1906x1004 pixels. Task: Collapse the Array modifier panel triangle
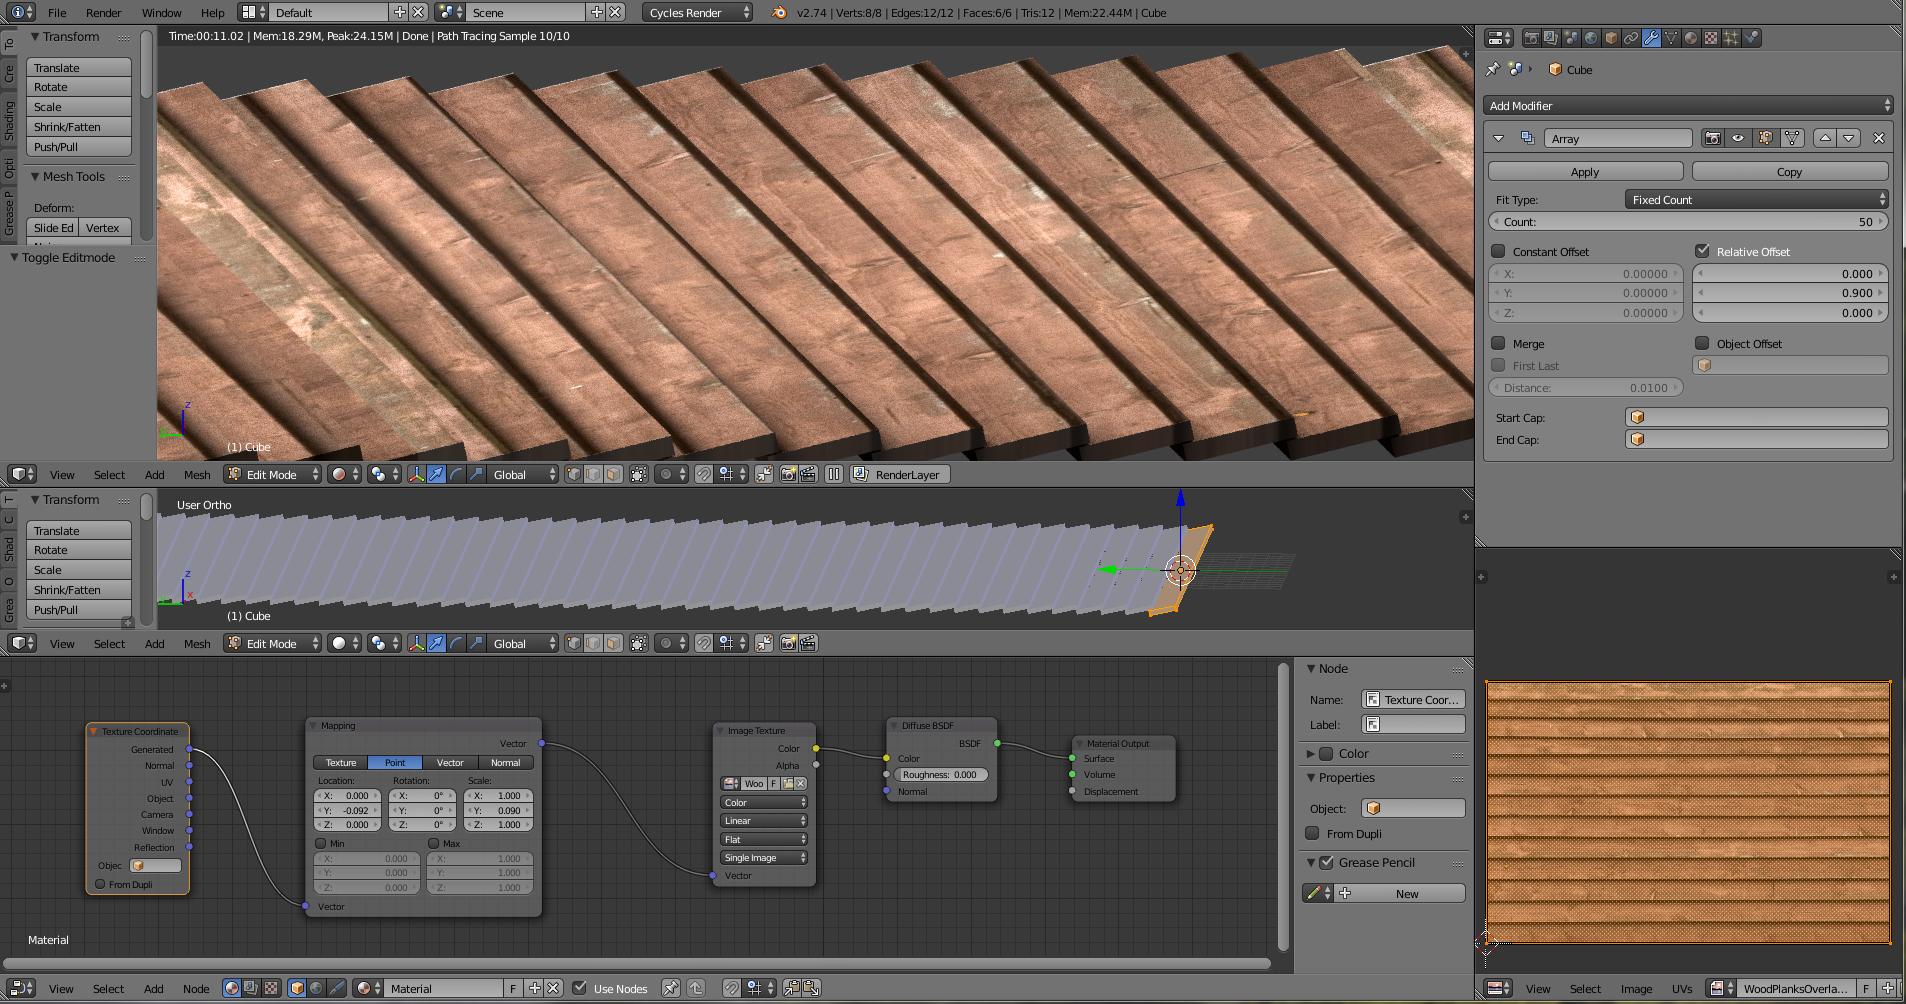(x=1498, y=138)
